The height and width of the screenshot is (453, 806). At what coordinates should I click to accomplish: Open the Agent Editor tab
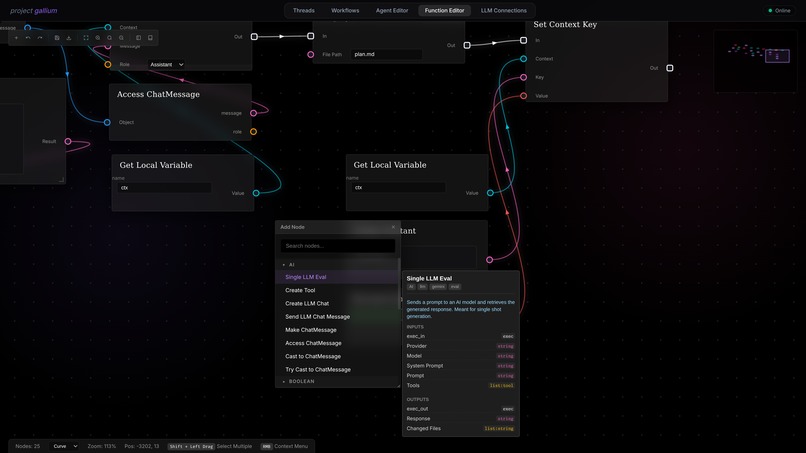392,10
